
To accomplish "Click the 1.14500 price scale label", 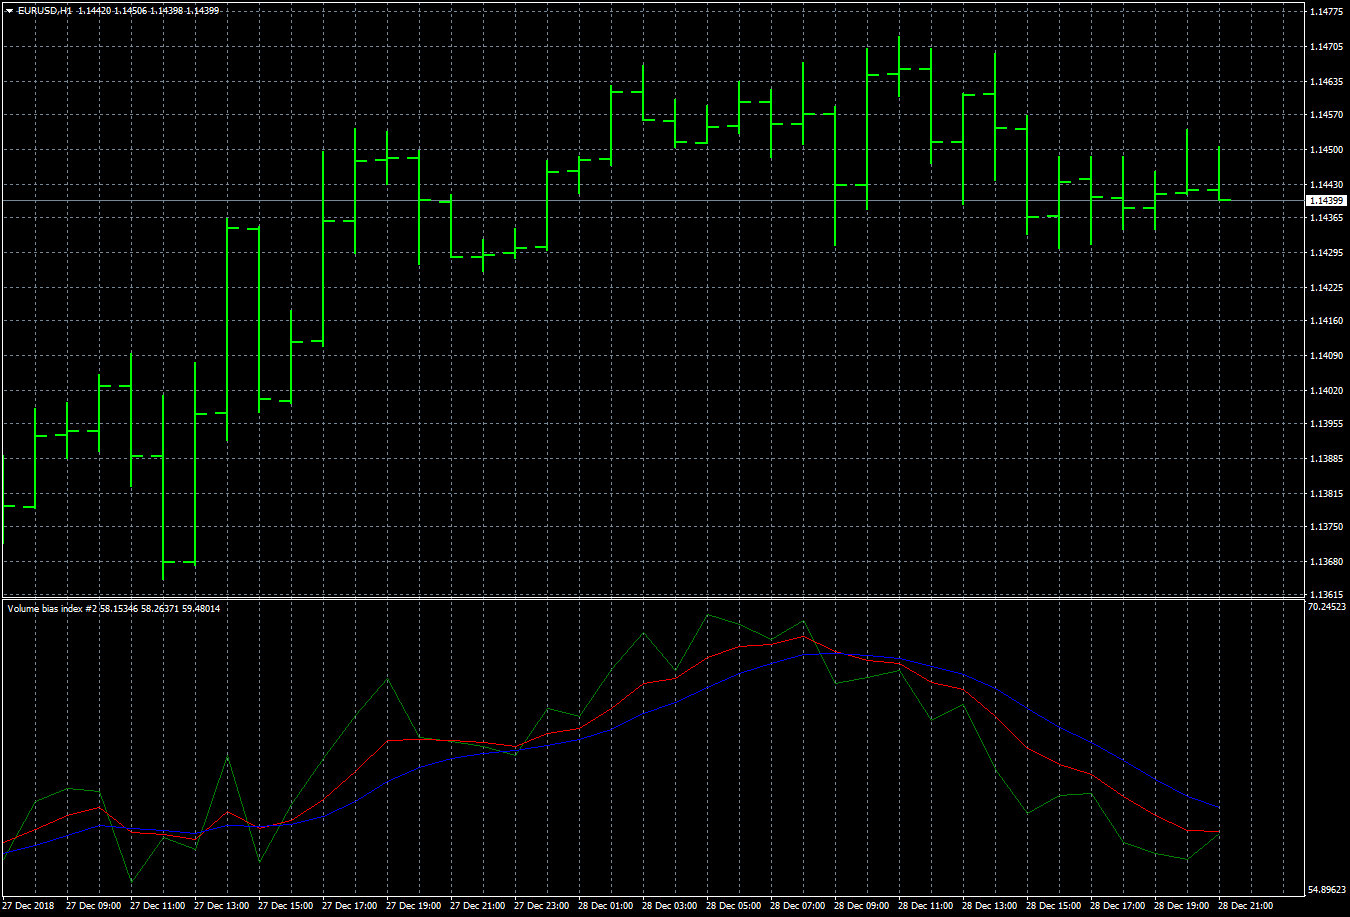I will tap(1325, 150).
